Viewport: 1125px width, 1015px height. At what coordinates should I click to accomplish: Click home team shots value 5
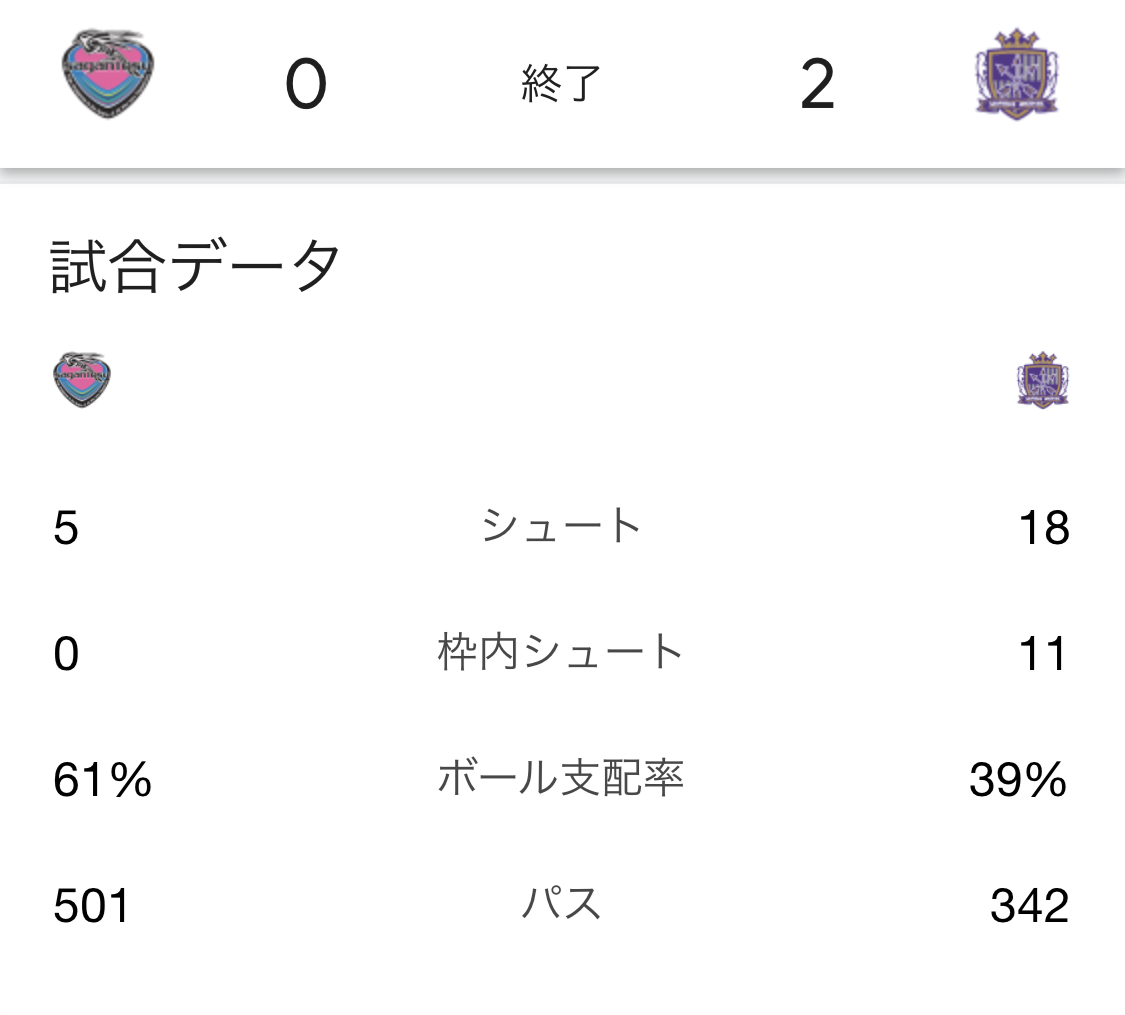click(x=66, y=528)
